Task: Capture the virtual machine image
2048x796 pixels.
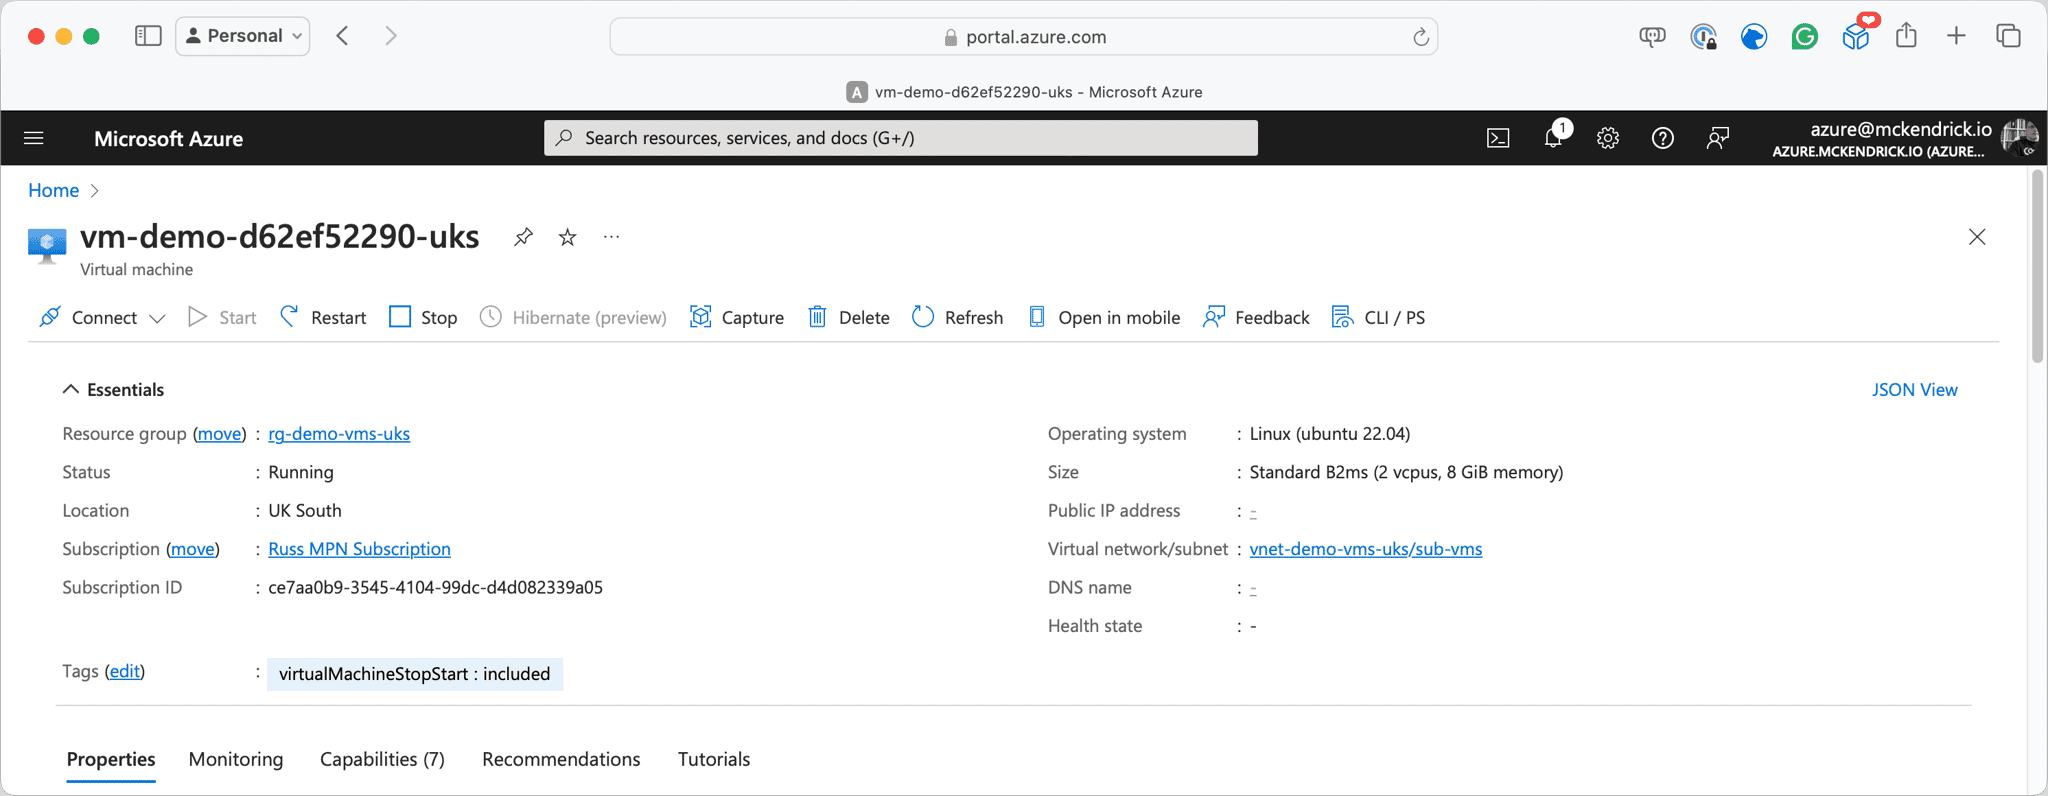Action: (x=737, y=317)
